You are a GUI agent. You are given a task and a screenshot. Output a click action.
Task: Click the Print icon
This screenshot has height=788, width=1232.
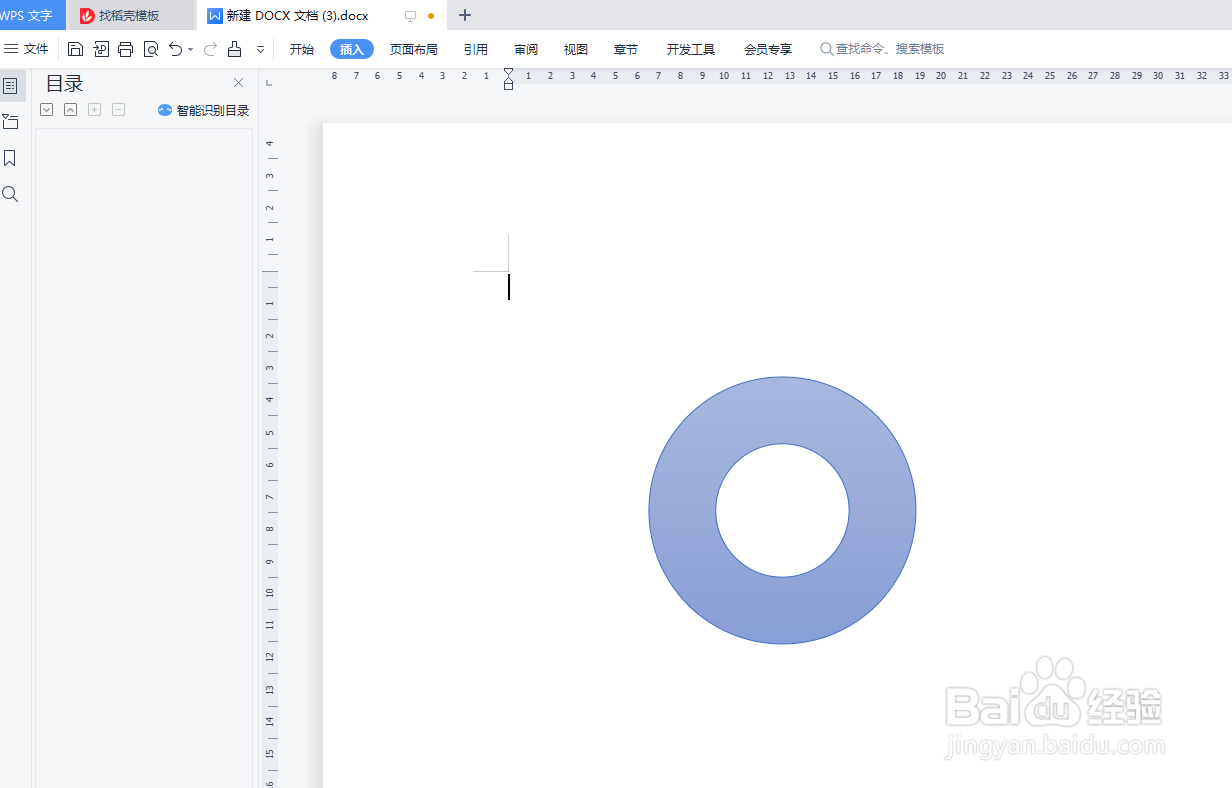click(127, 48)
